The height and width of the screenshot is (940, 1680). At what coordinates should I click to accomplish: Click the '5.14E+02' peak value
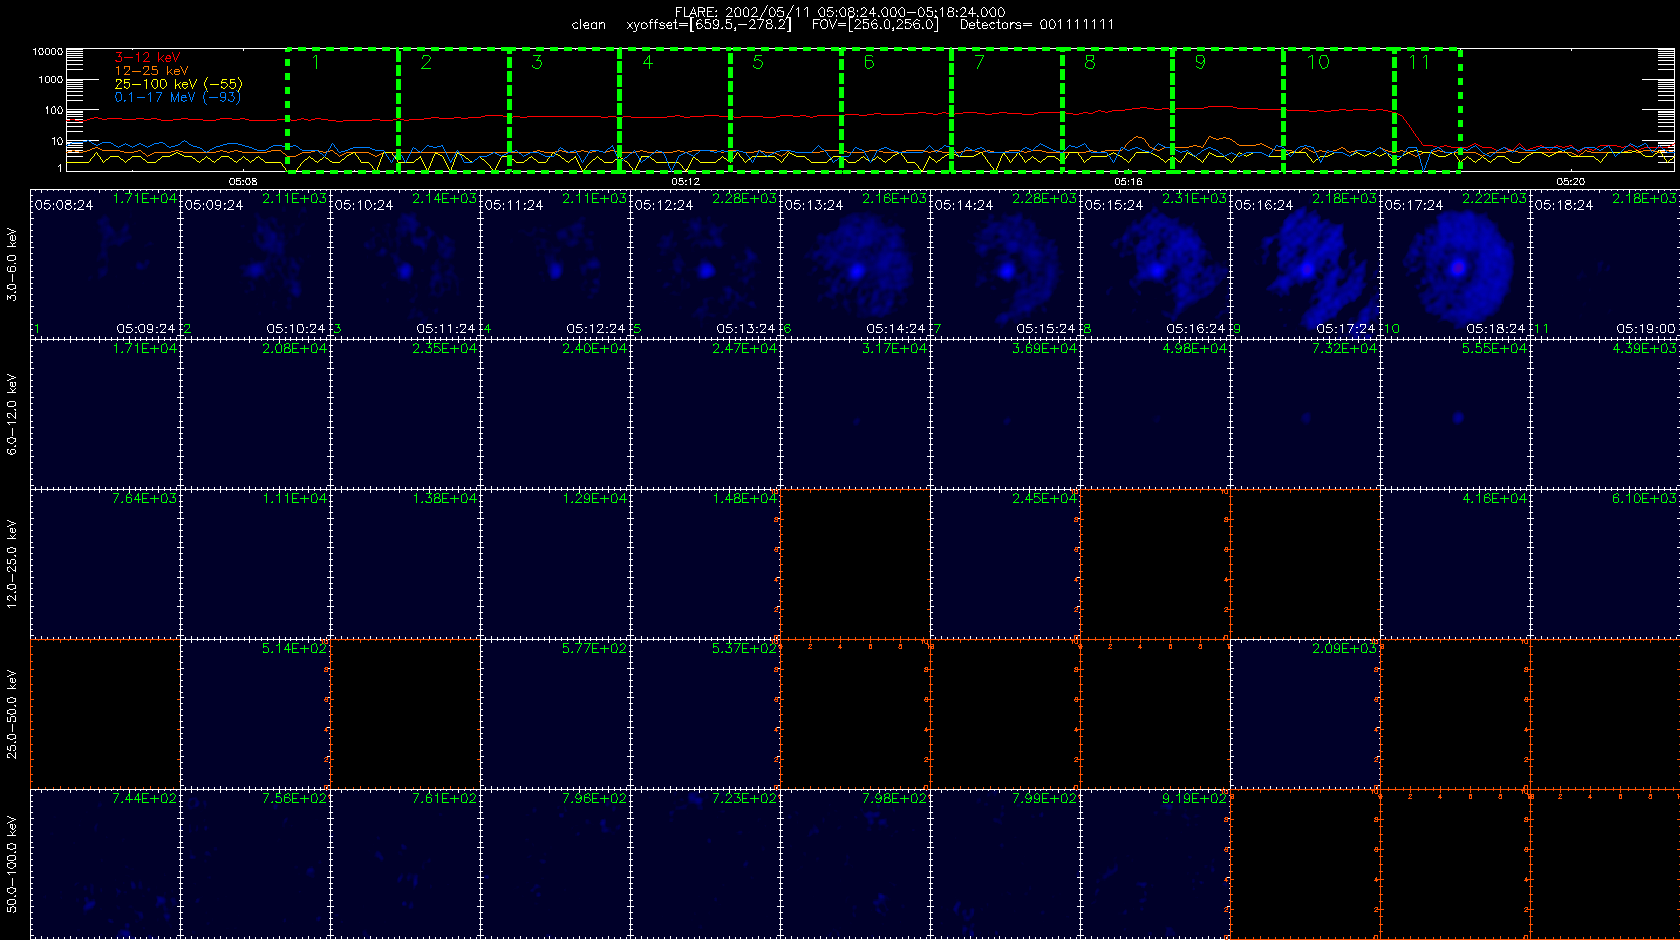point(294,649)
